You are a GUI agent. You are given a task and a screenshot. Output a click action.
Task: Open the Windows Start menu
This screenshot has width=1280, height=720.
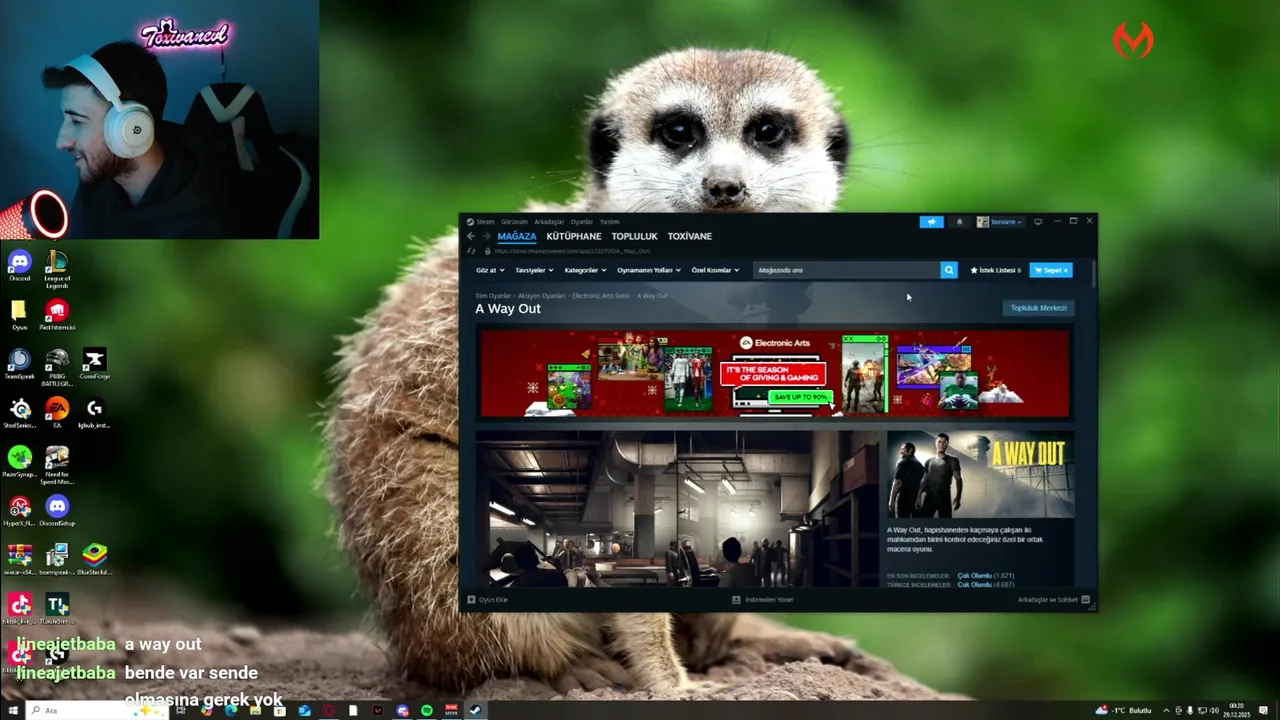[14, 710]
